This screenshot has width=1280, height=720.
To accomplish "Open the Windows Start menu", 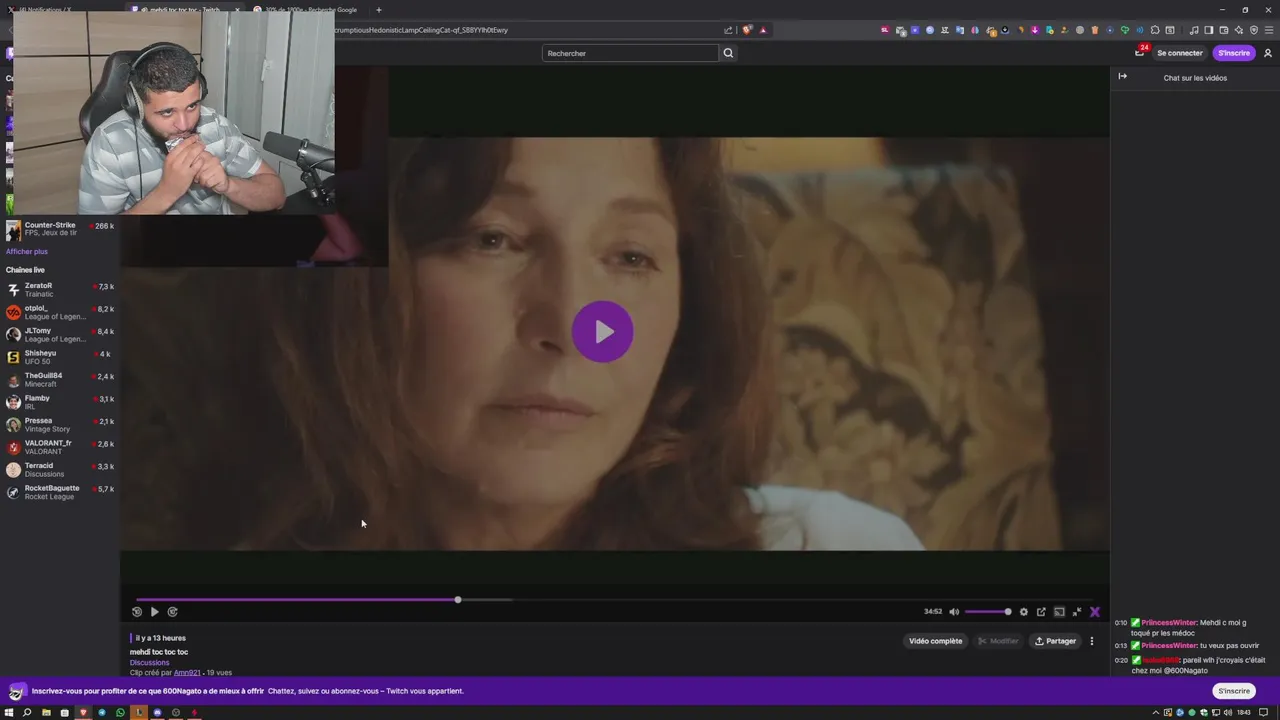I will pyautogui.click(x=9, y=713).
